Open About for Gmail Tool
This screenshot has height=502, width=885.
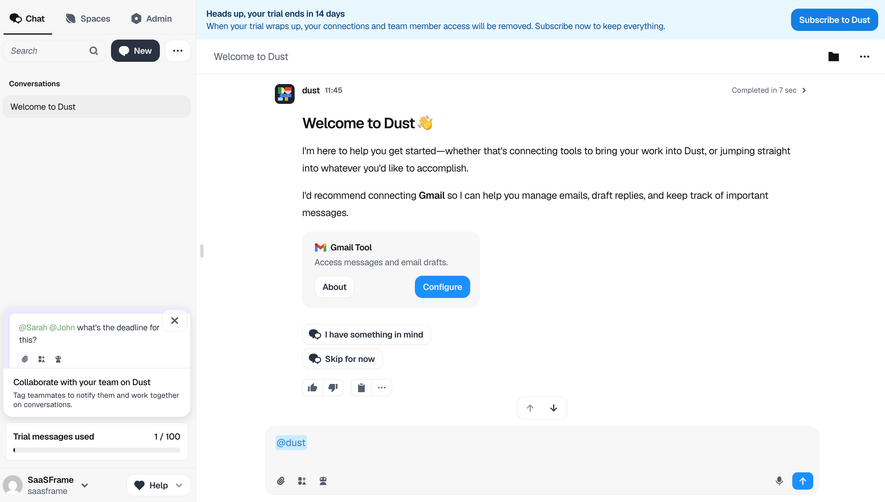click(334, 287)
